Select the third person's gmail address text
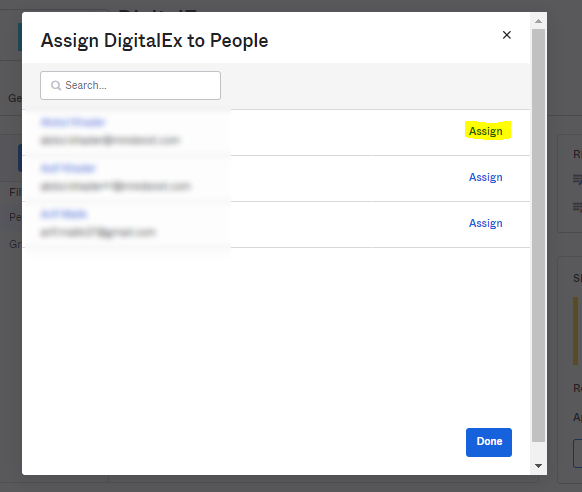582x492 pixels. (x=98, y=232)
